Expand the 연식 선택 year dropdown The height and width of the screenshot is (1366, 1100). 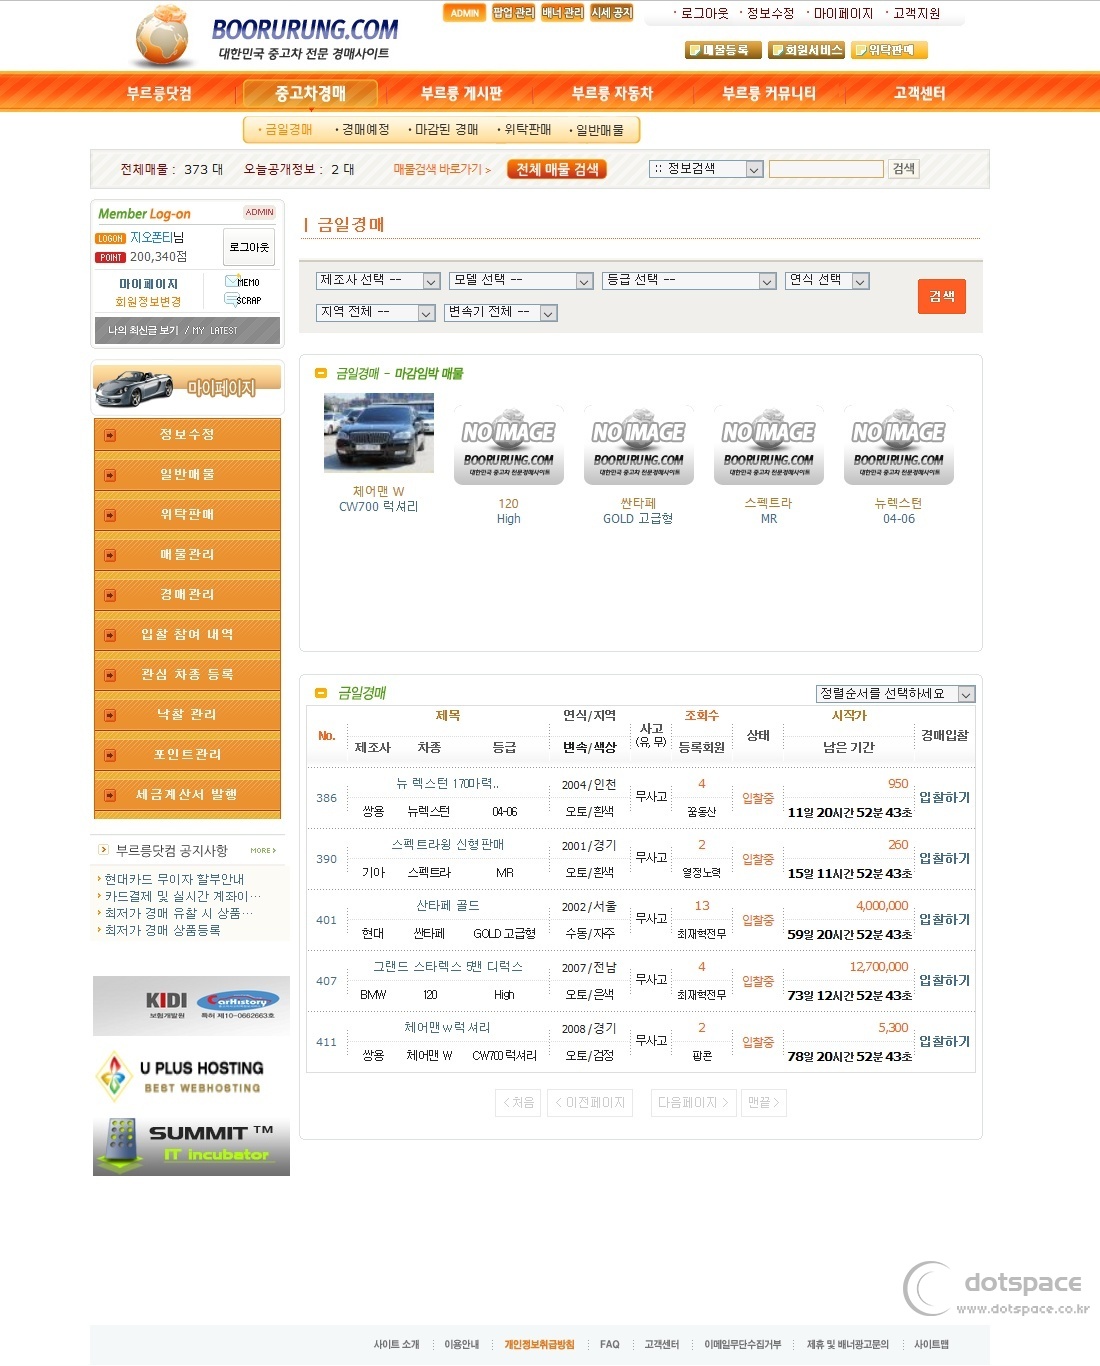[x=827, y=281]
